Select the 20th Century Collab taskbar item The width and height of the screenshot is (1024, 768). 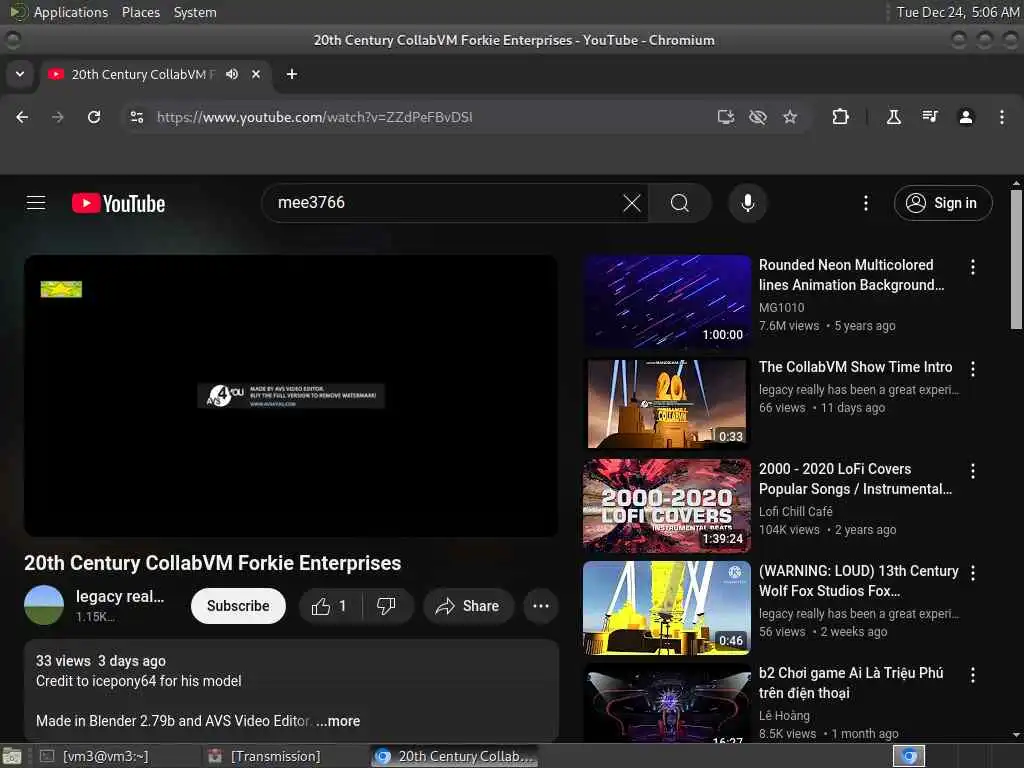[x=455, y=756]
